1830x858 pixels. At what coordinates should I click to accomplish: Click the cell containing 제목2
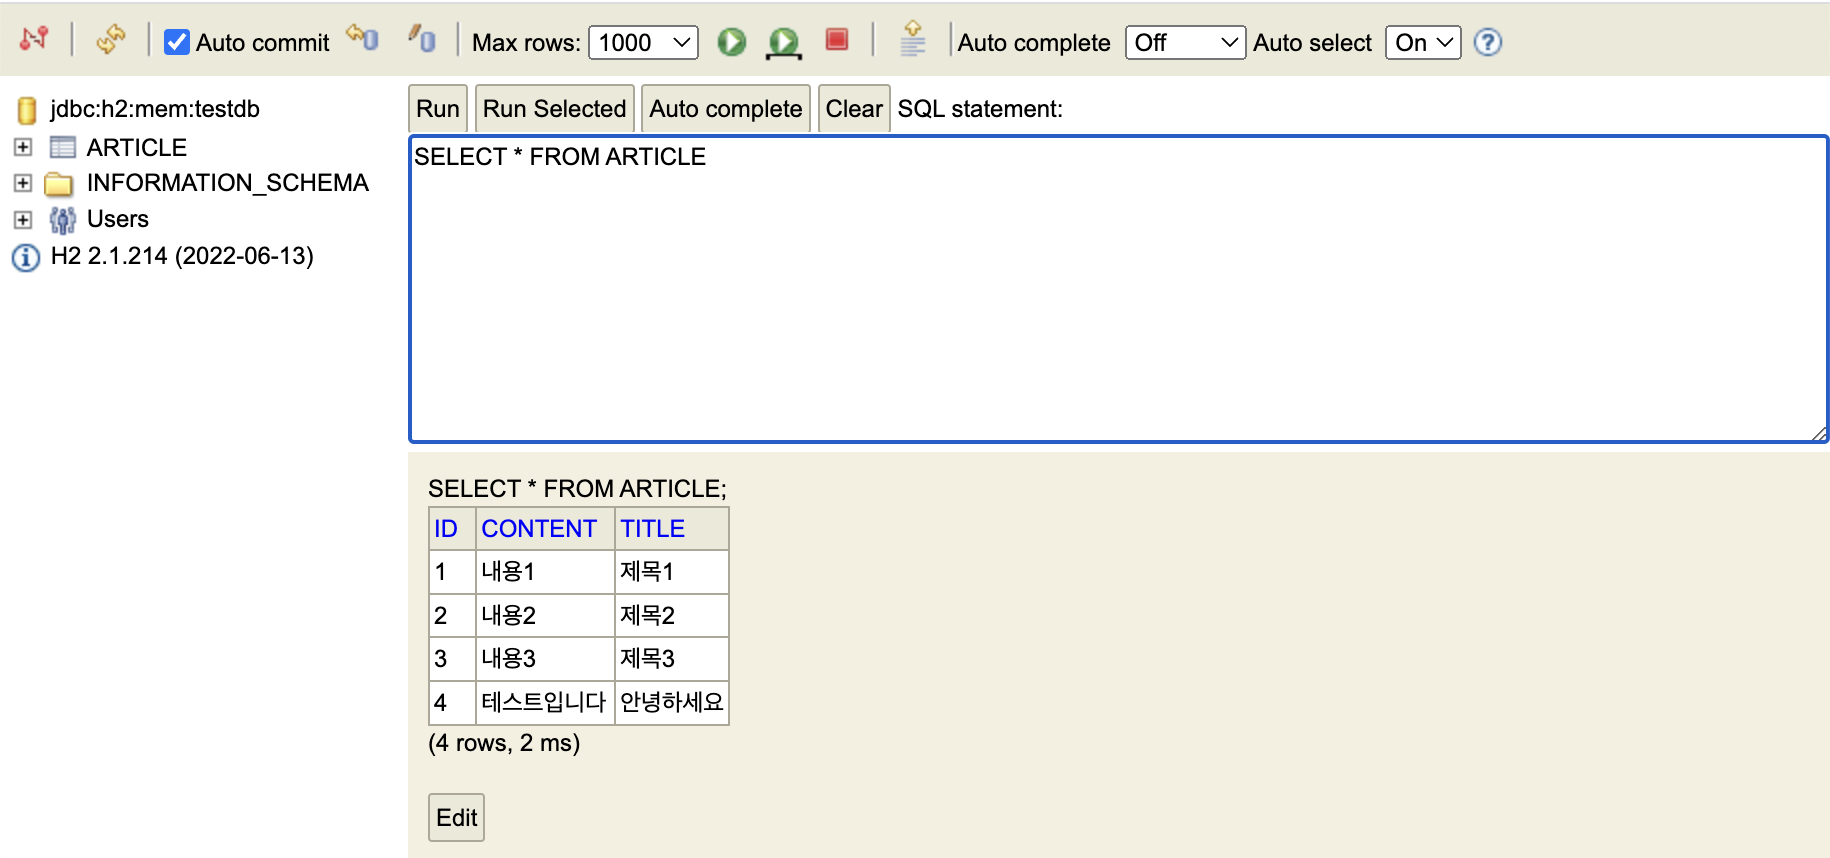[x=671, y=615]
